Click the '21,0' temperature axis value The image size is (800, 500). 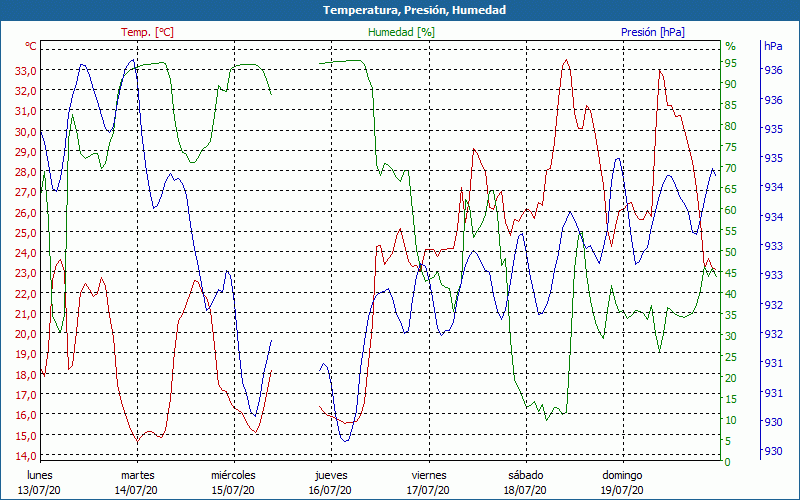click(x=25, y=313)
